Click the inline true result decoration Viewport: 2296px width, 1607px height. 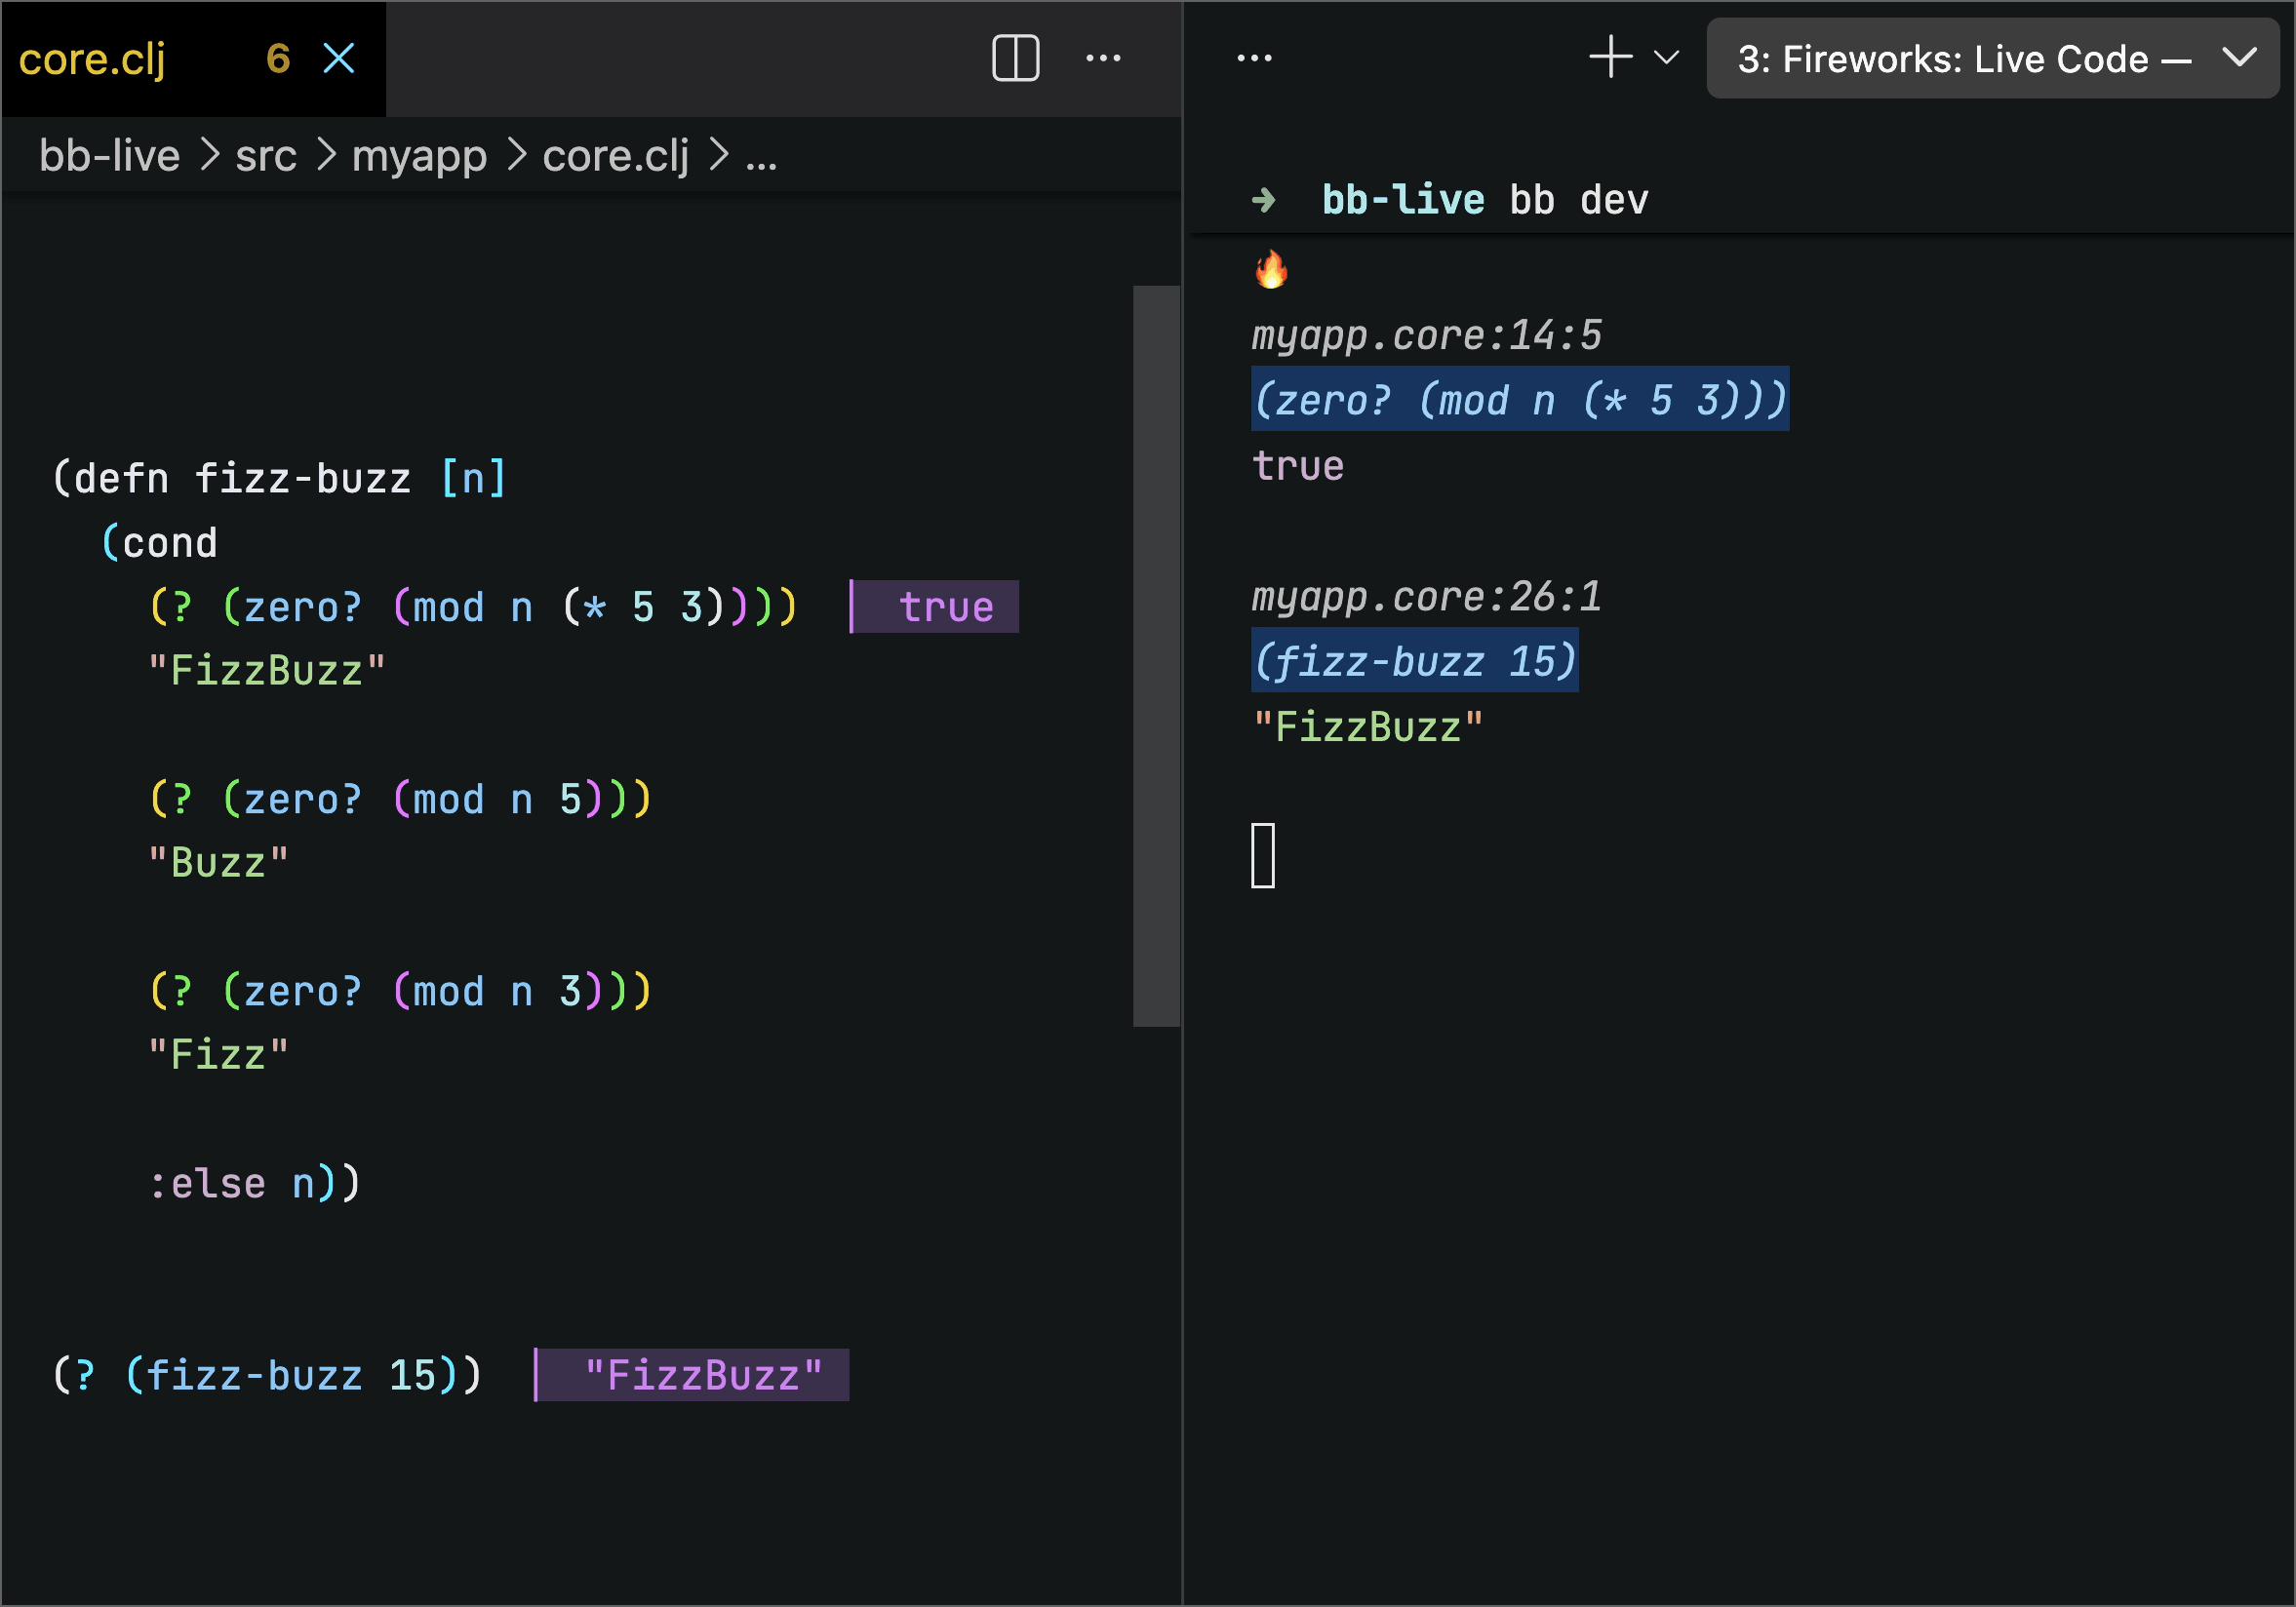coord(935,607)
